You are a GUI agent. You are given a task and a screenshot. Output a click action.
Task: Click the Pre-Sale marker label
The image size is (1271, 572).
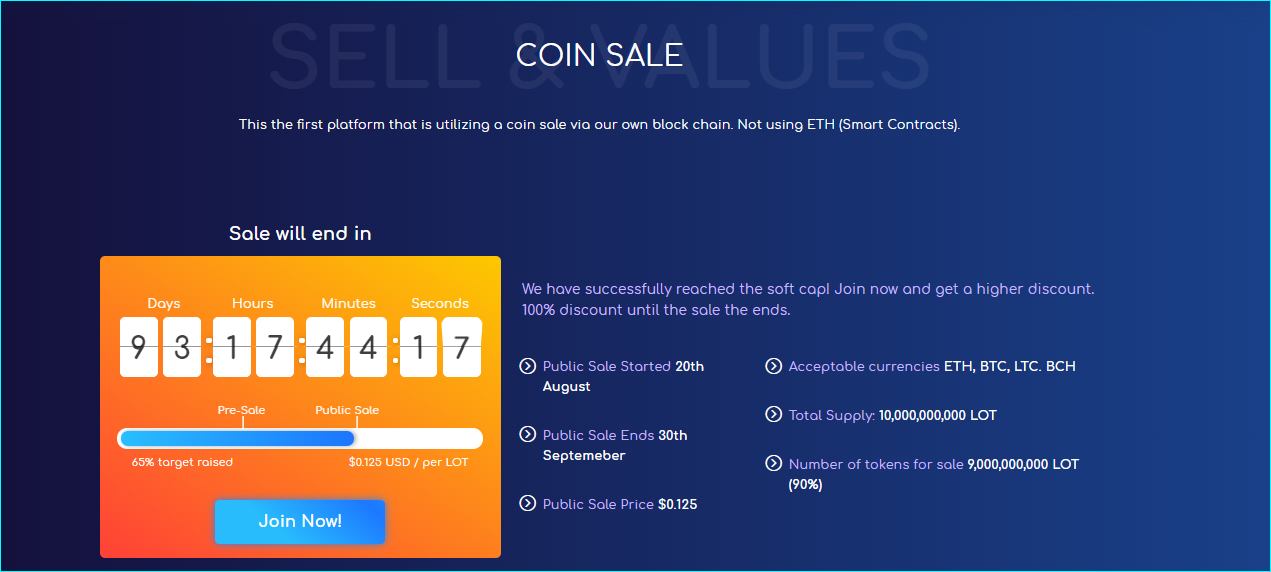(x=242, y=410)
